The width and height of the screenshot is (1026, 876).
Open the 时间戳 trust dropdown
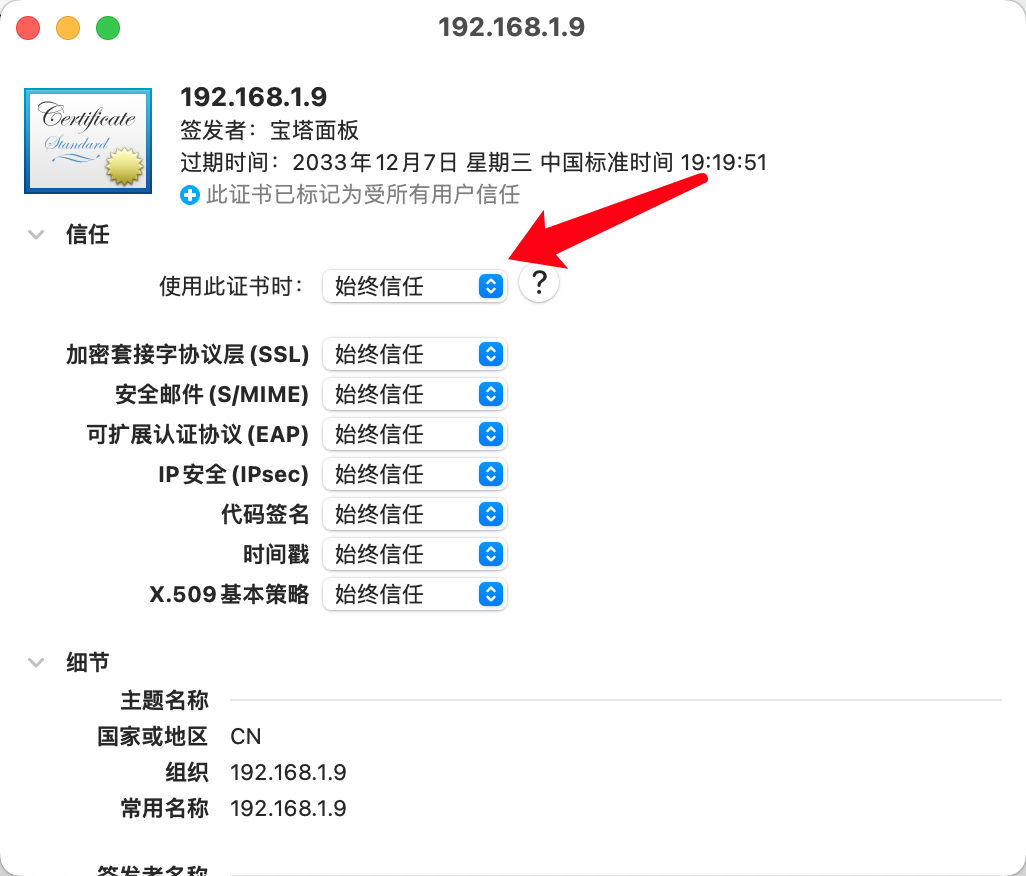coord(414,554)
